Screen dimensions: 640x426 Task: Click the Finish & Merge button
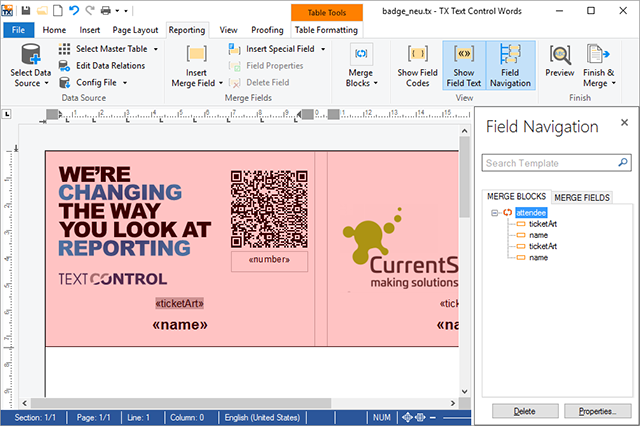click(x=599, y=65)
